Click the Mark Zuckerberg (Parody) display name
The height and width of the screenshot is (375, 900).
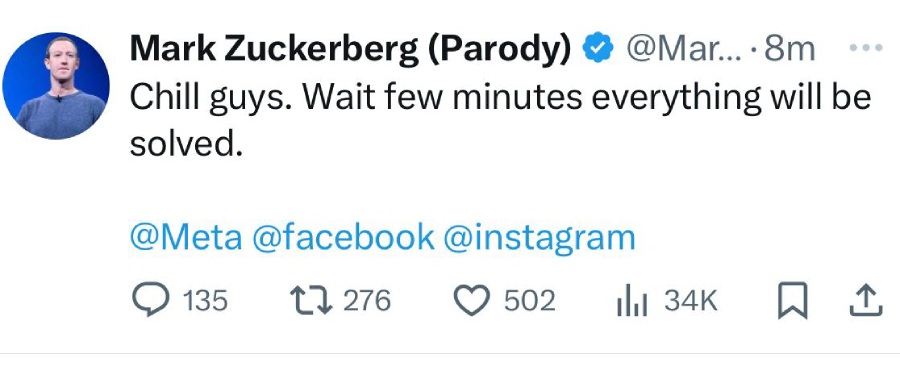pyautogui.click(x=350, y=49)
